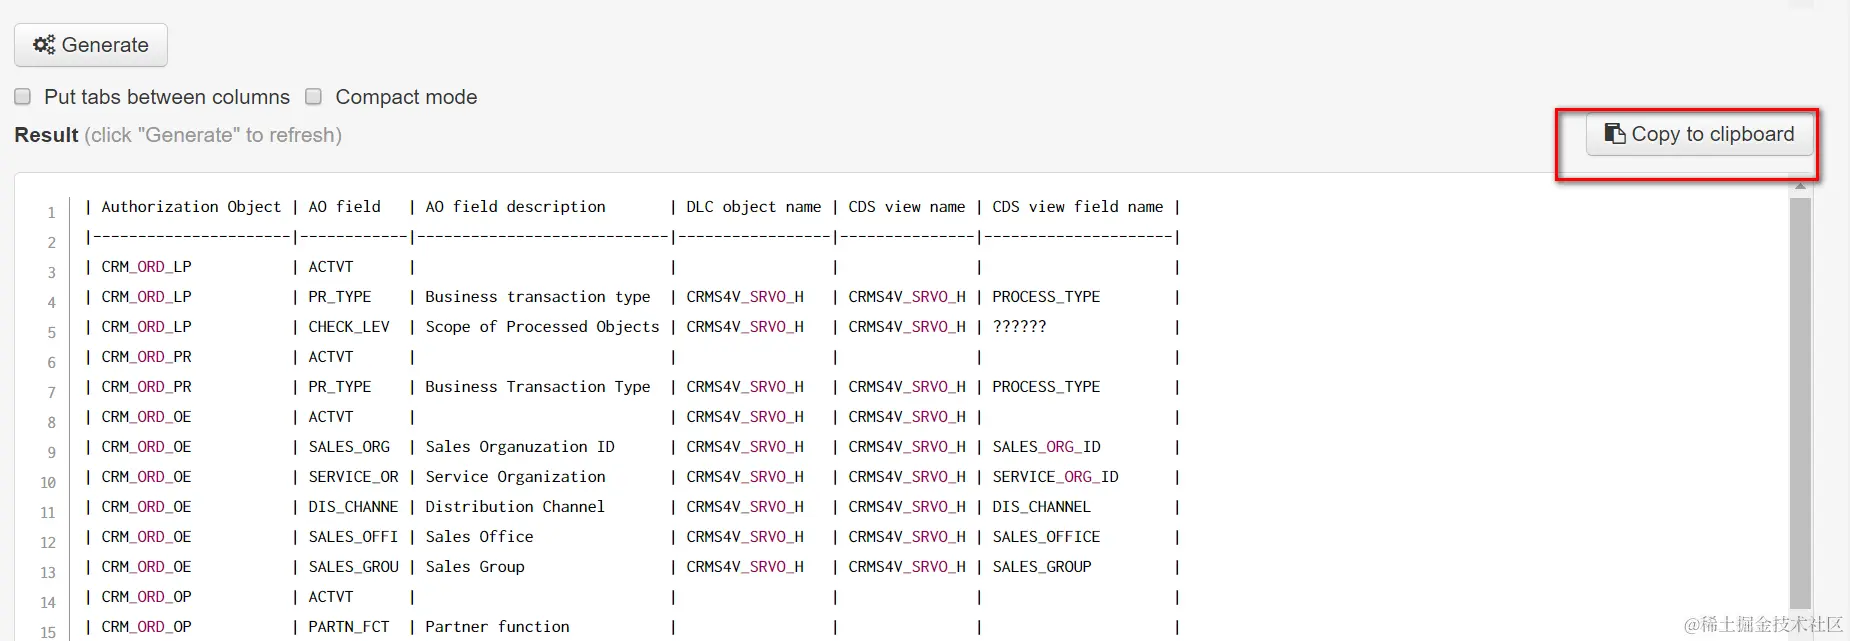Click 'CHECK_LEV' on line 5
The width and height of the screenshot is (1850, 641).
pyautogui.click(x=348, y=327)
